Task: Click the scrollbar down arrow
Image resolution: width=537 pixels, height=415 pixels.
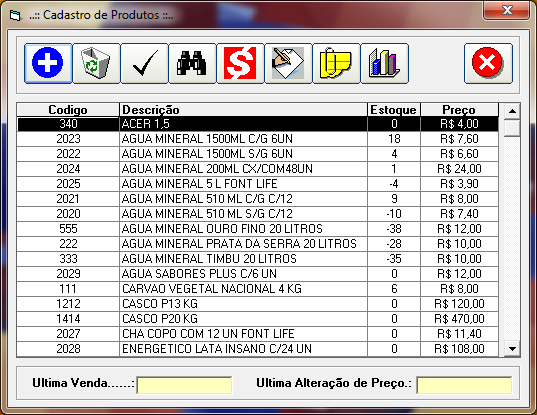Action: 512,349
